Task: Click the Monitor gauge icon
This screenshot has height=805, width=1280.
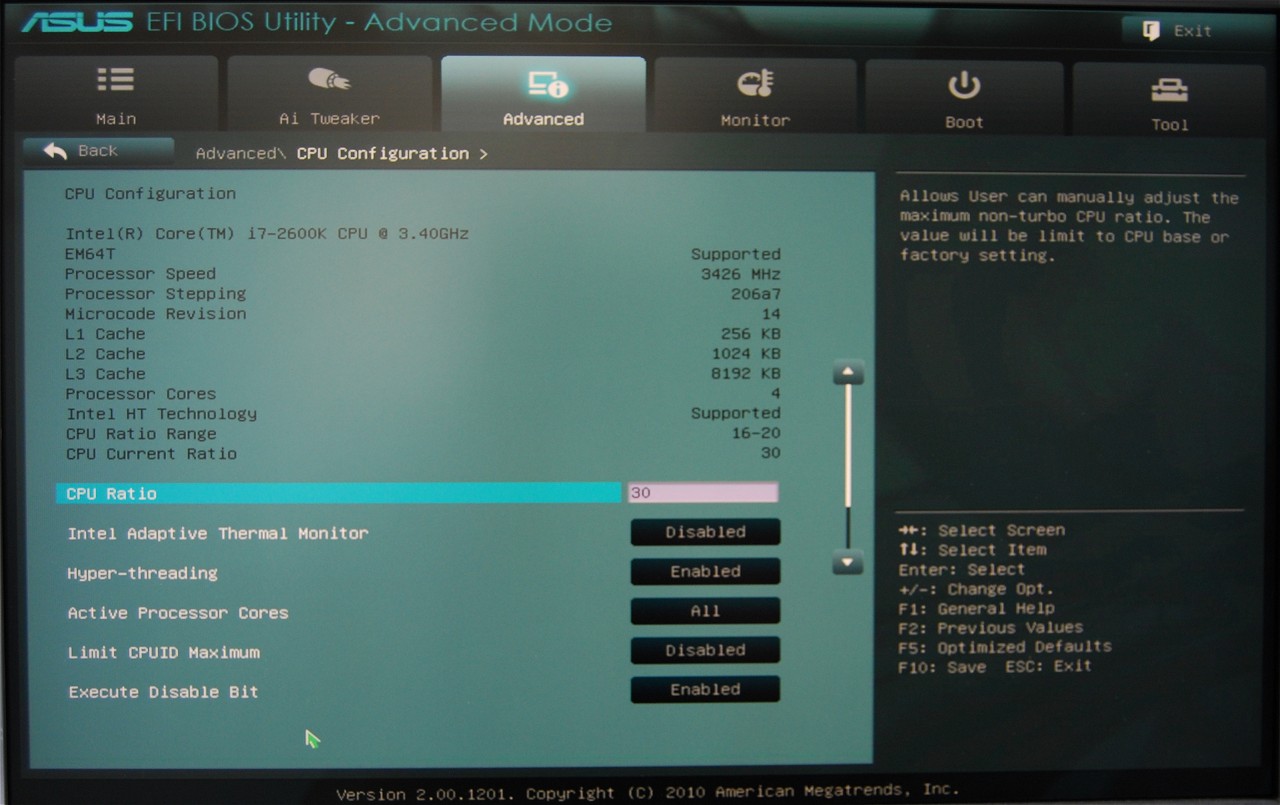Action: click(755, 84)
